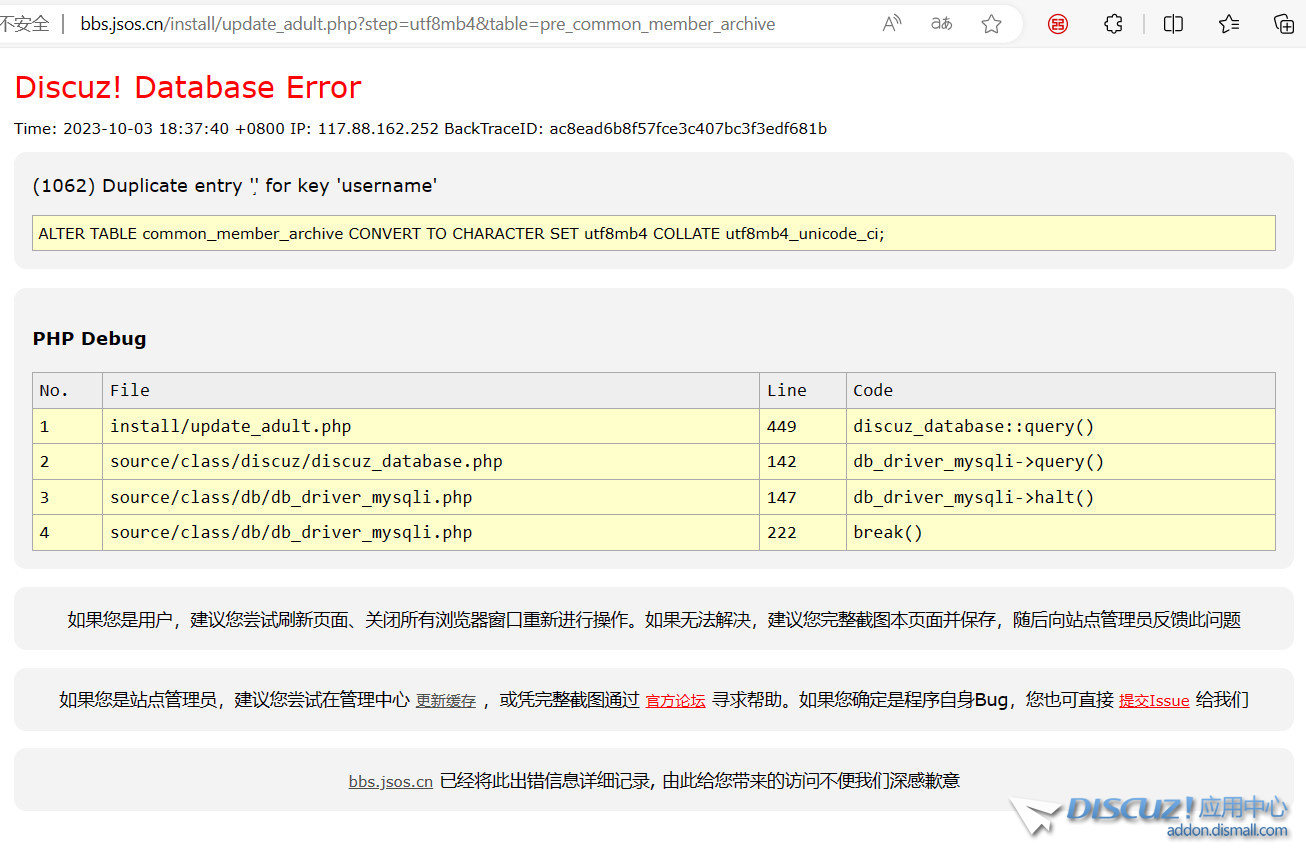Click the 更新缓存 link

[x=446, y=701]
